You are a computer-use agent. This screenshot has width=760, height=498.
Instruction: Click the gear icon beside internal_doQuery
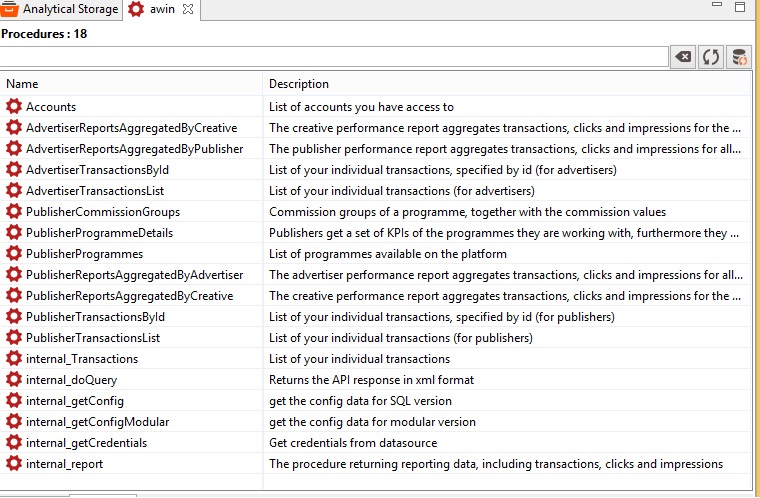click(x=14, y=379)
